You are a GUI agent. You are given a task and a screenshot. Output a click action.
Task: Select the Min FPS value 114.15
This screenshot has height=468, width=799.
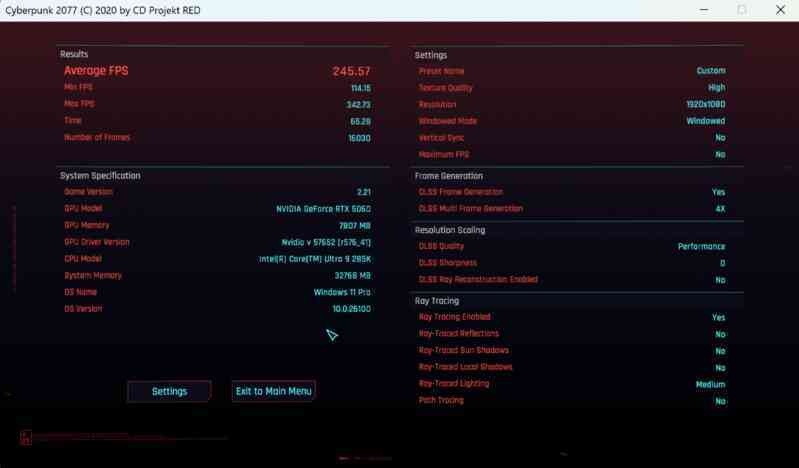361,88
